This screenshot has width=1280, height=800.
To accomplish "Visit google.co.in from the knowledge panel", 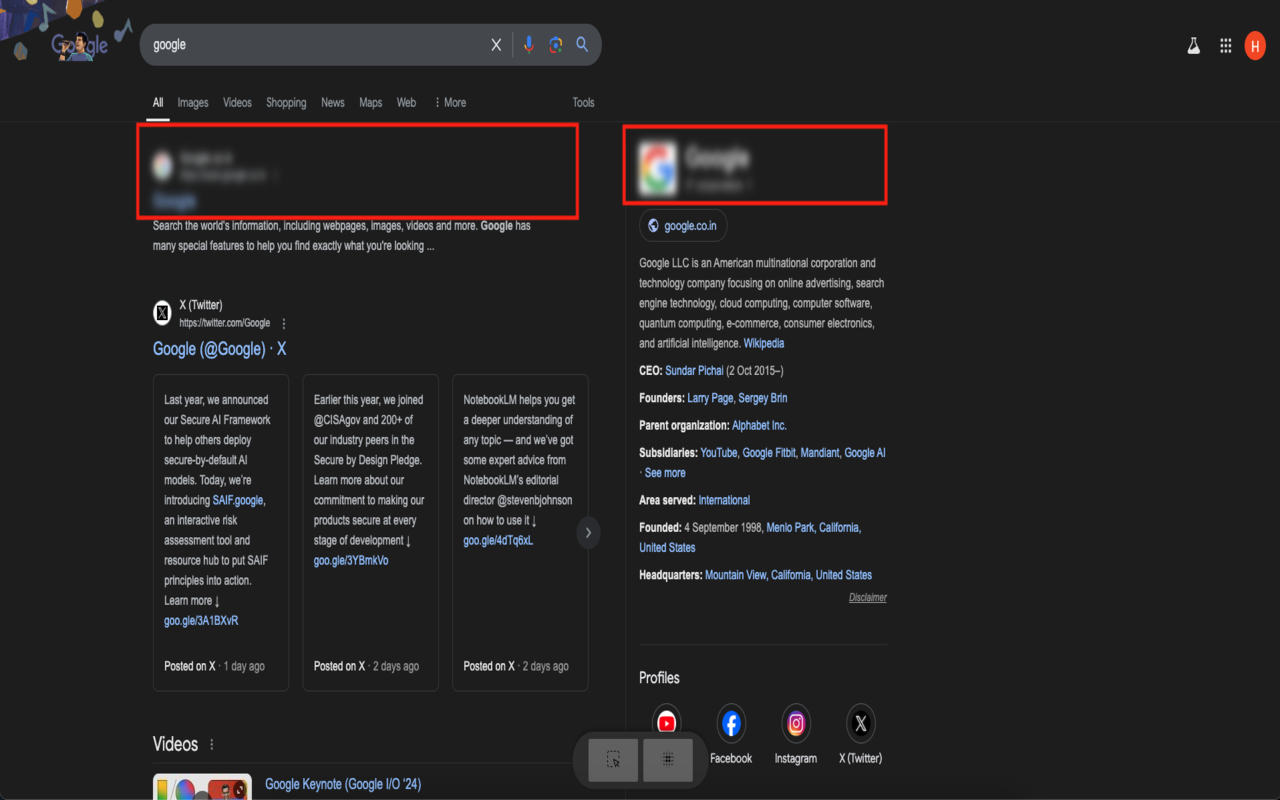I will (x=683, y=225).
